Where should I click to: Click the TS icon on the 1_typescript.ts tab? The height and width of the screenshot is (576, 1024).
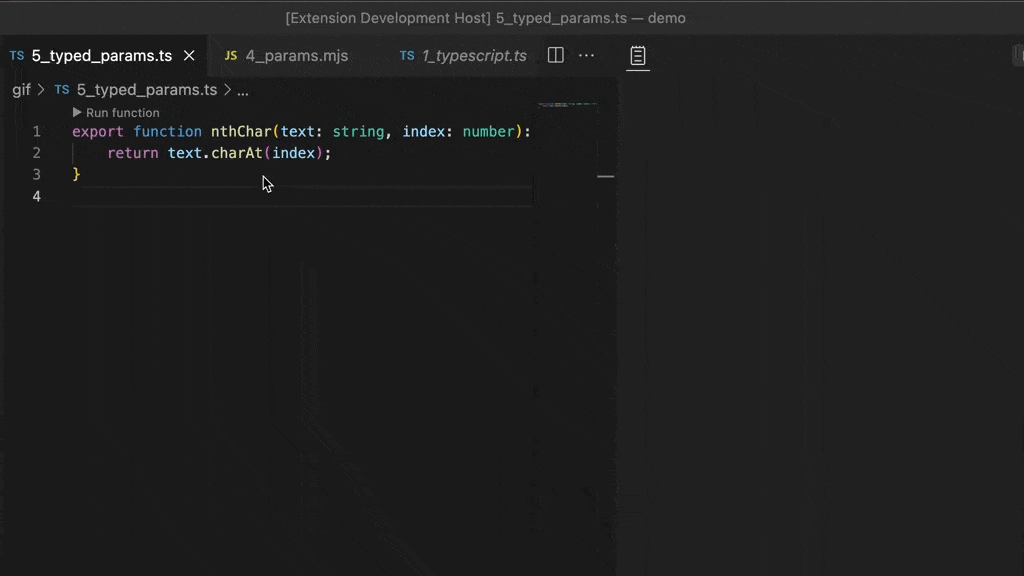(406, 56)
